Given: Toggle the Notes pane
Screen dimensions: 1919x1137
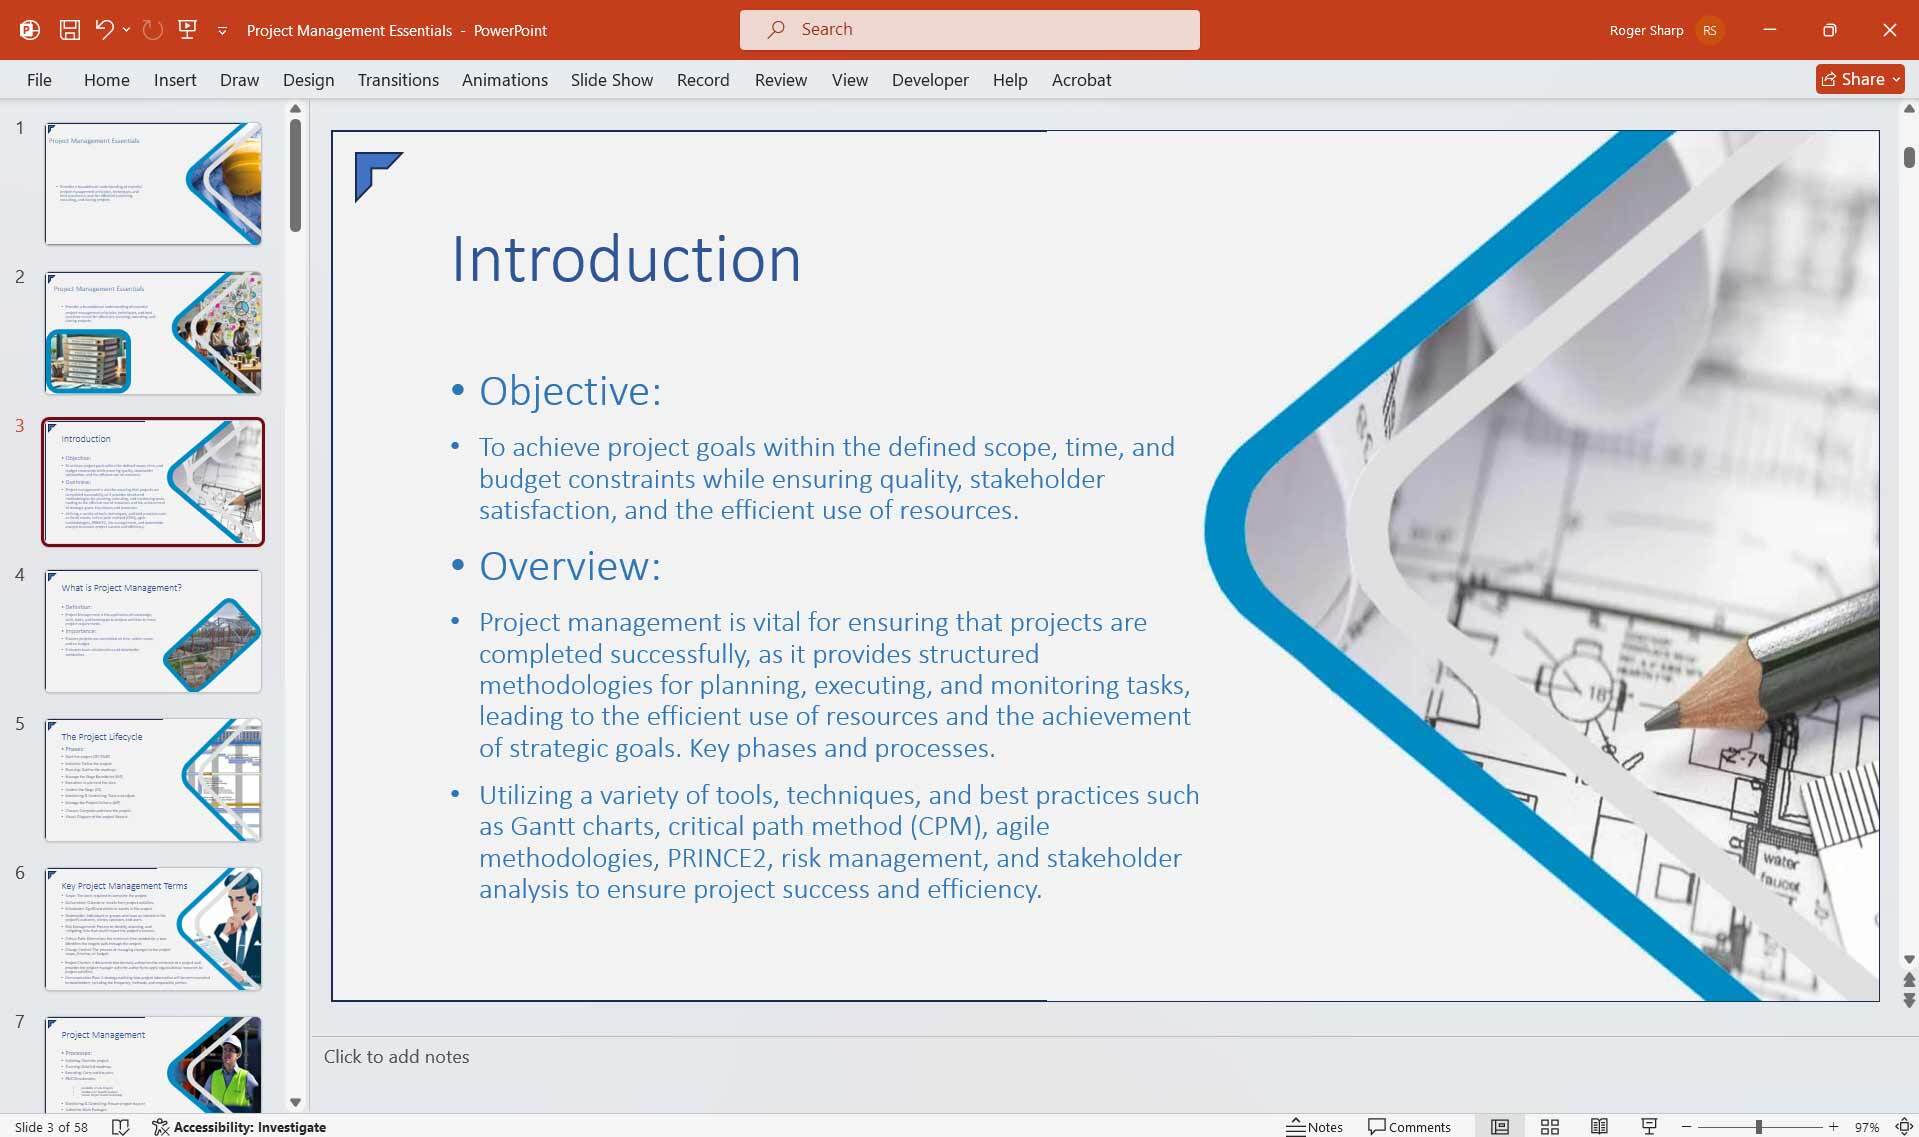Looking at the screenshot, I should point(1314,1127).
